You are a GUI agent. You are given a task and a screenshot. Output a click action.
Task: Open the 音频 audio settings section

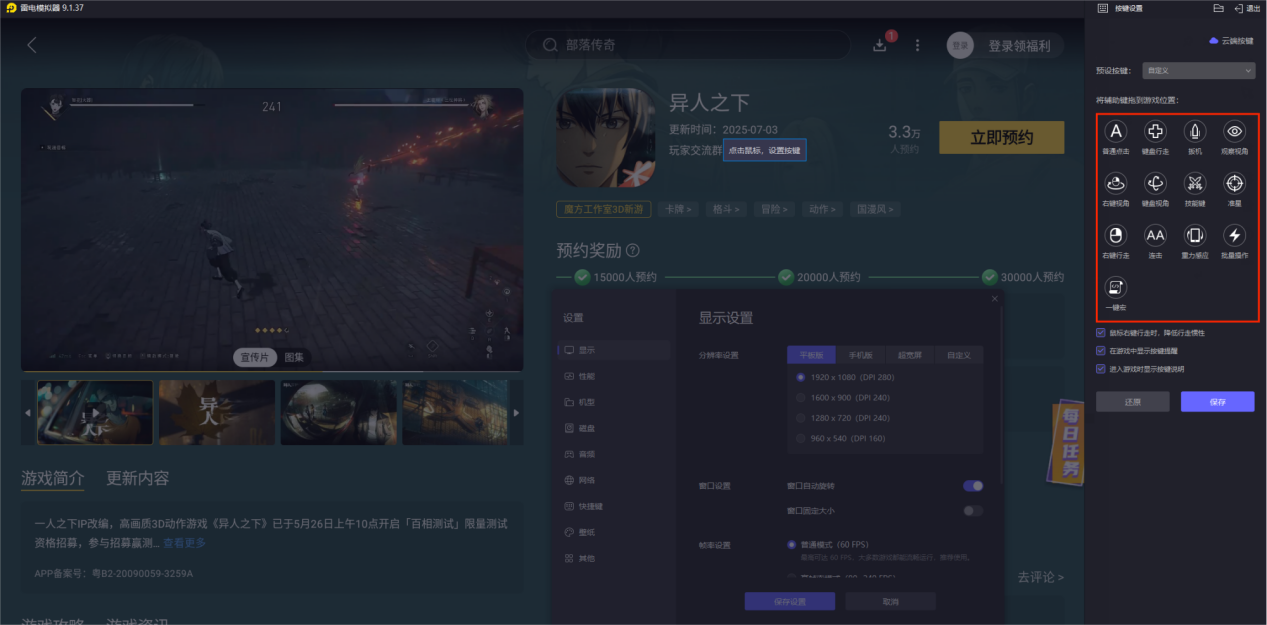coord(614,454)
